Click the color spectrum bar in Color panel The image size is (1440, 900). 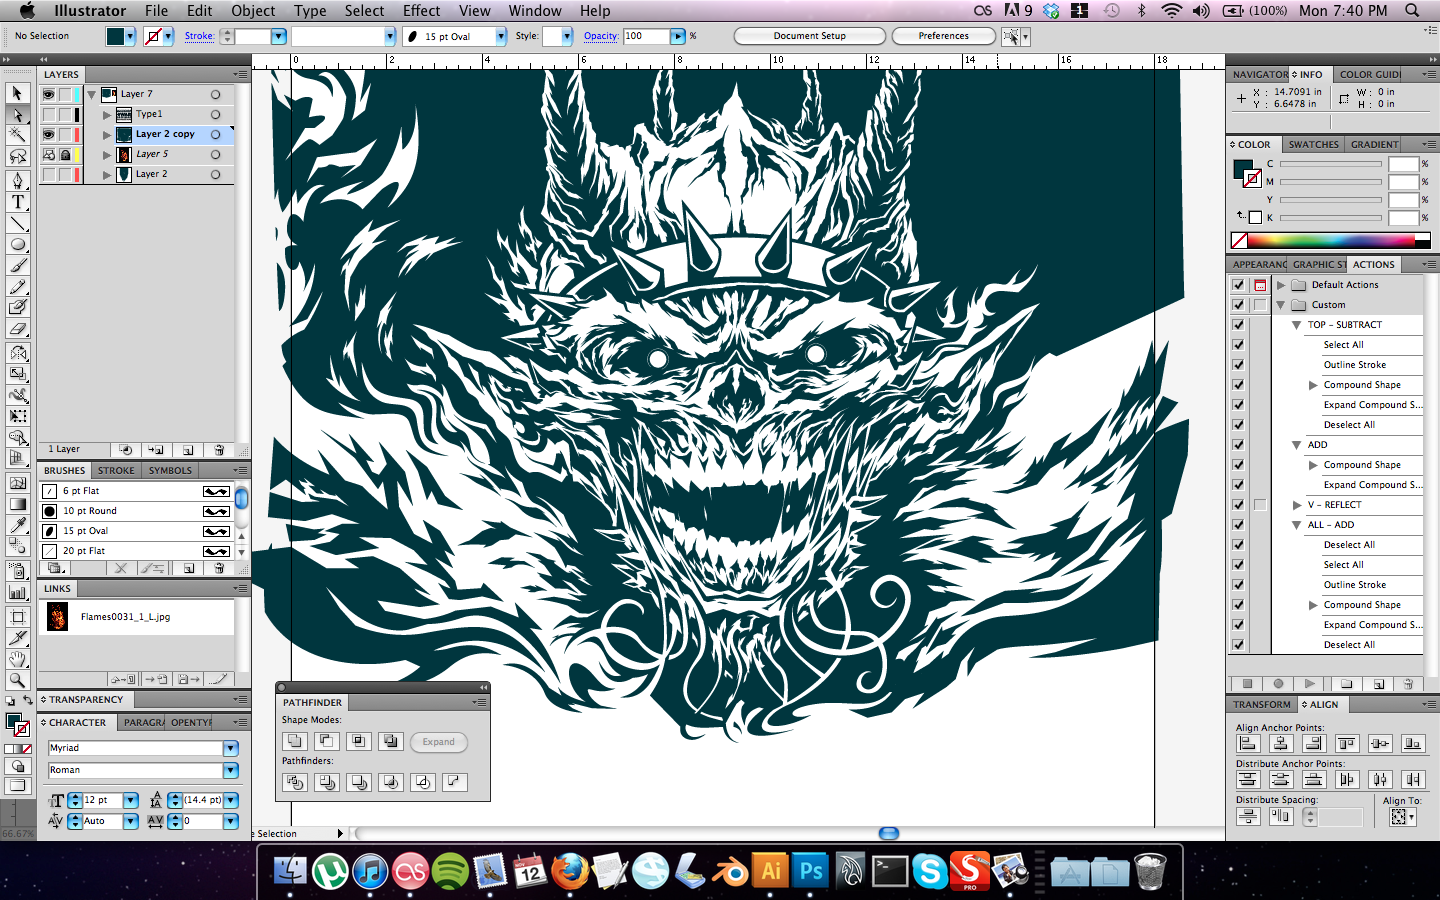point(1331,240)
